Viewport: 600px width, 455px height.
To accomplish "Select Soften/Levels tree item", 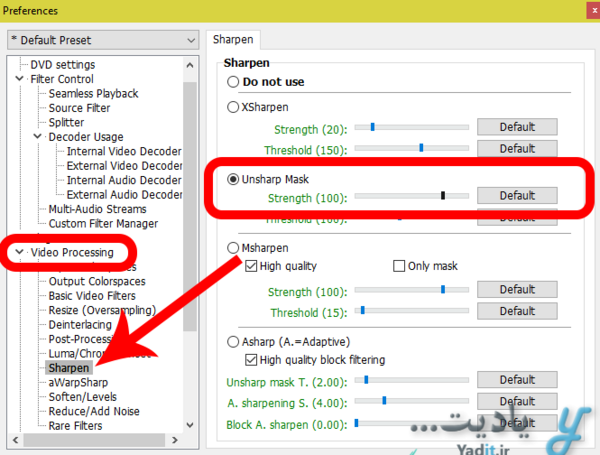I will [x=83, y=397].
